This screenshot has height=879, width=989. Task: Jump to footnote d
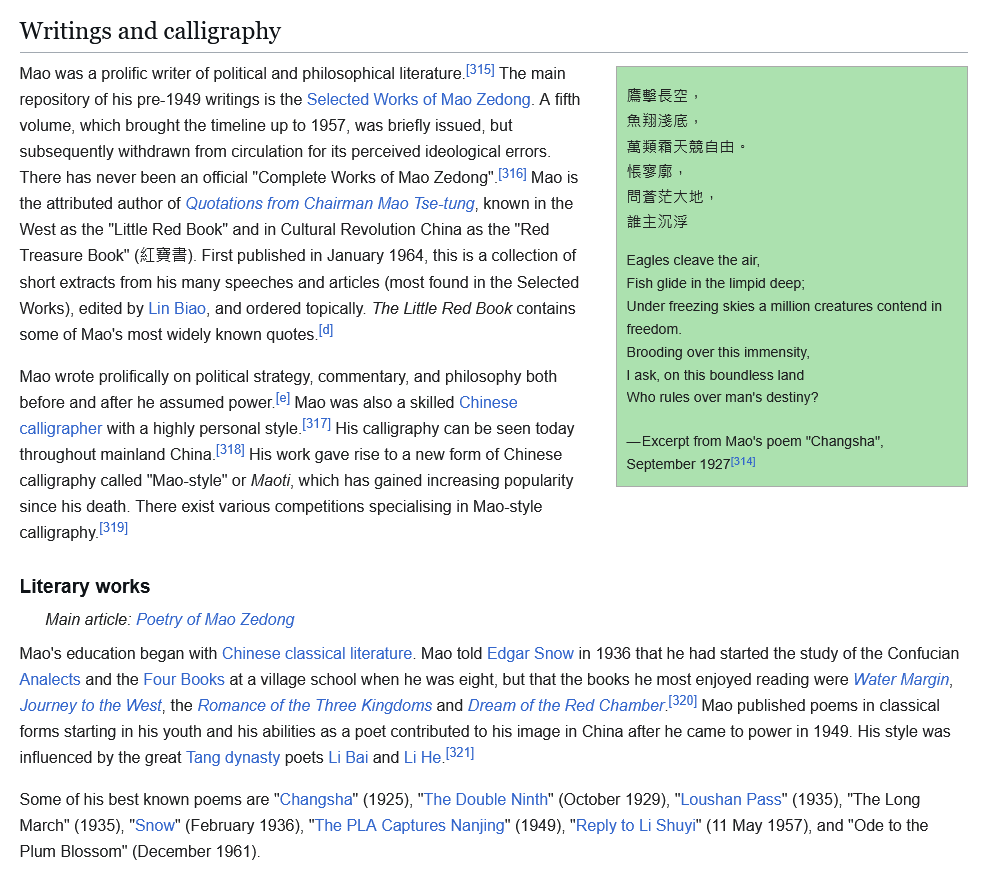pyautogui.click(x=325, y=330)
